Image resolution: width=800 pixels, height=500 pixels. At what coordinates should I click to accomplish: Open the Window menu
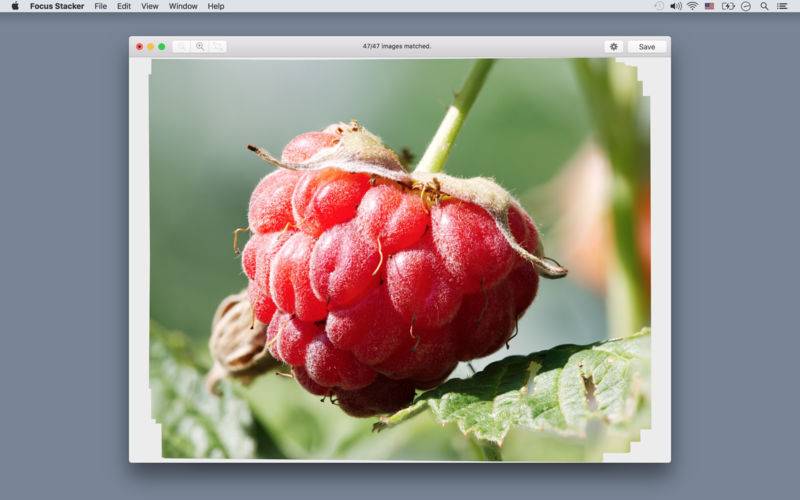(x=183, y=6)
